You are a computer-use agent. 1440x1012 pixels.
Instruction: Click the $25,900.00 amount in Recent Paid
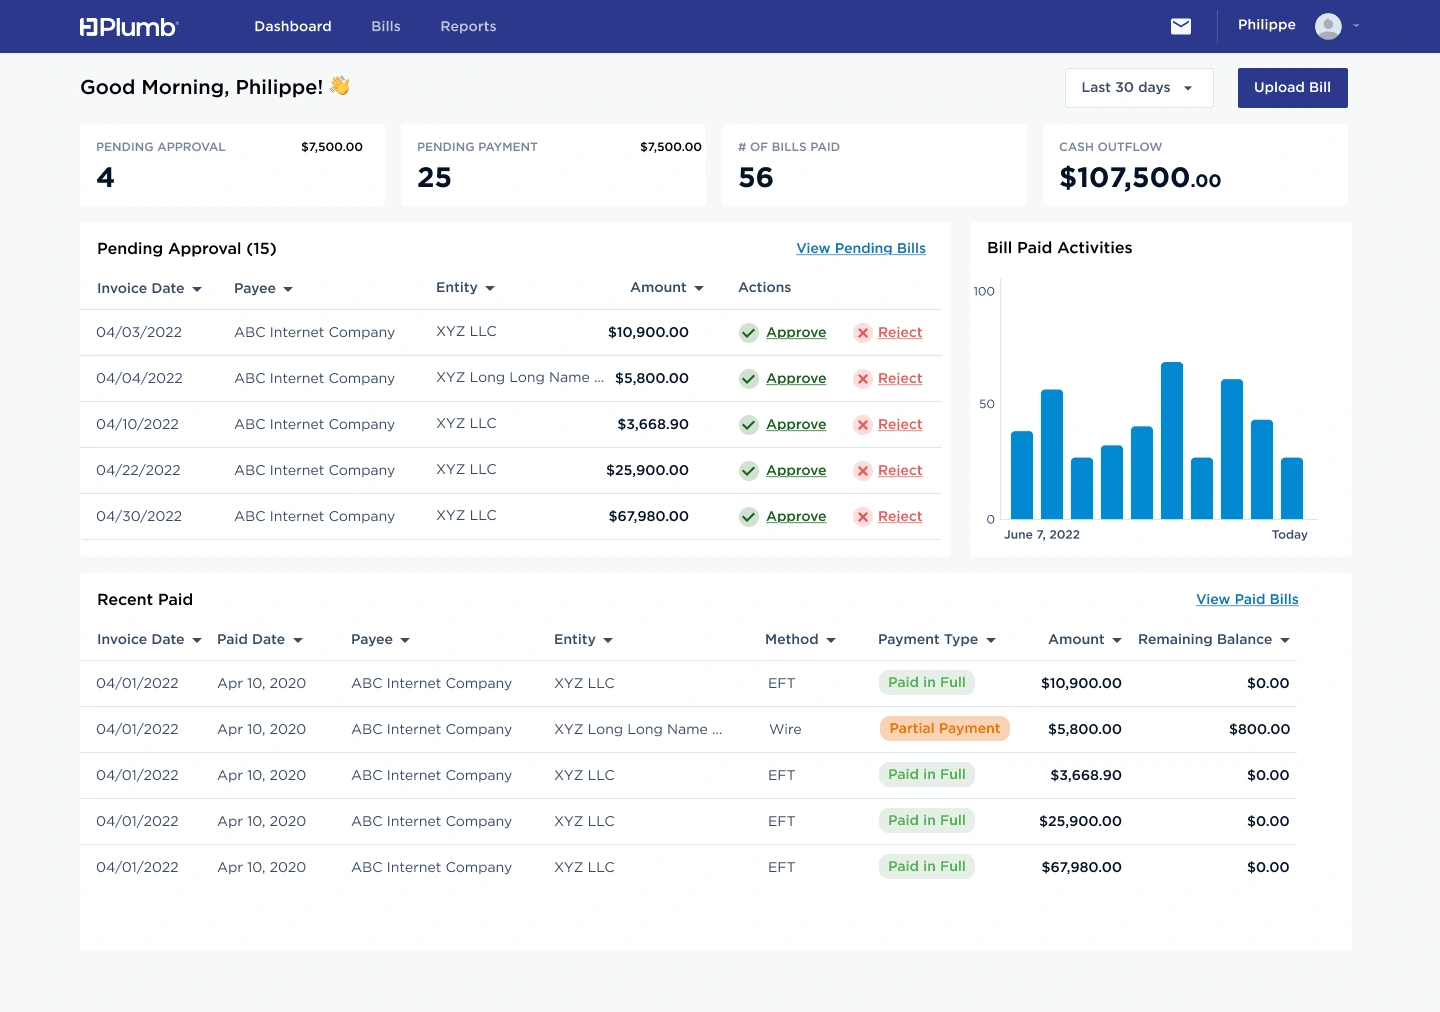coord(1080,822)
